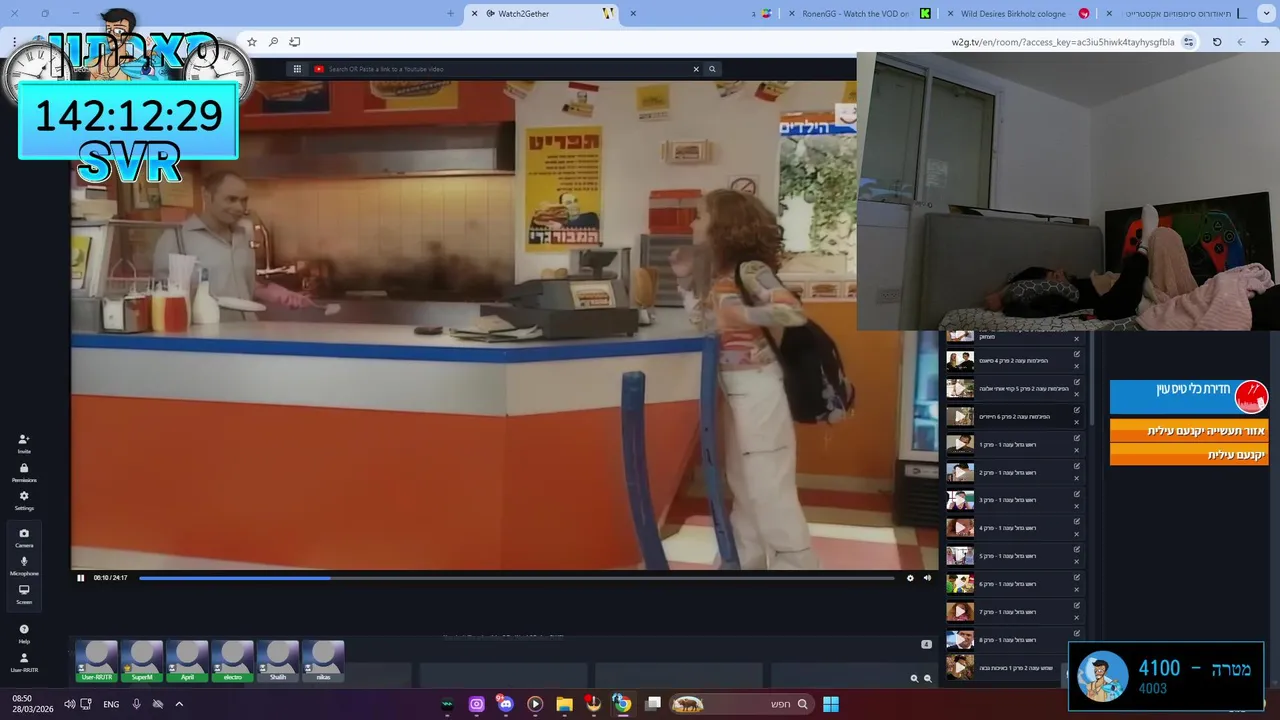Show hidden system tray icons chevron
The image size is (1280, 720).
179,704
